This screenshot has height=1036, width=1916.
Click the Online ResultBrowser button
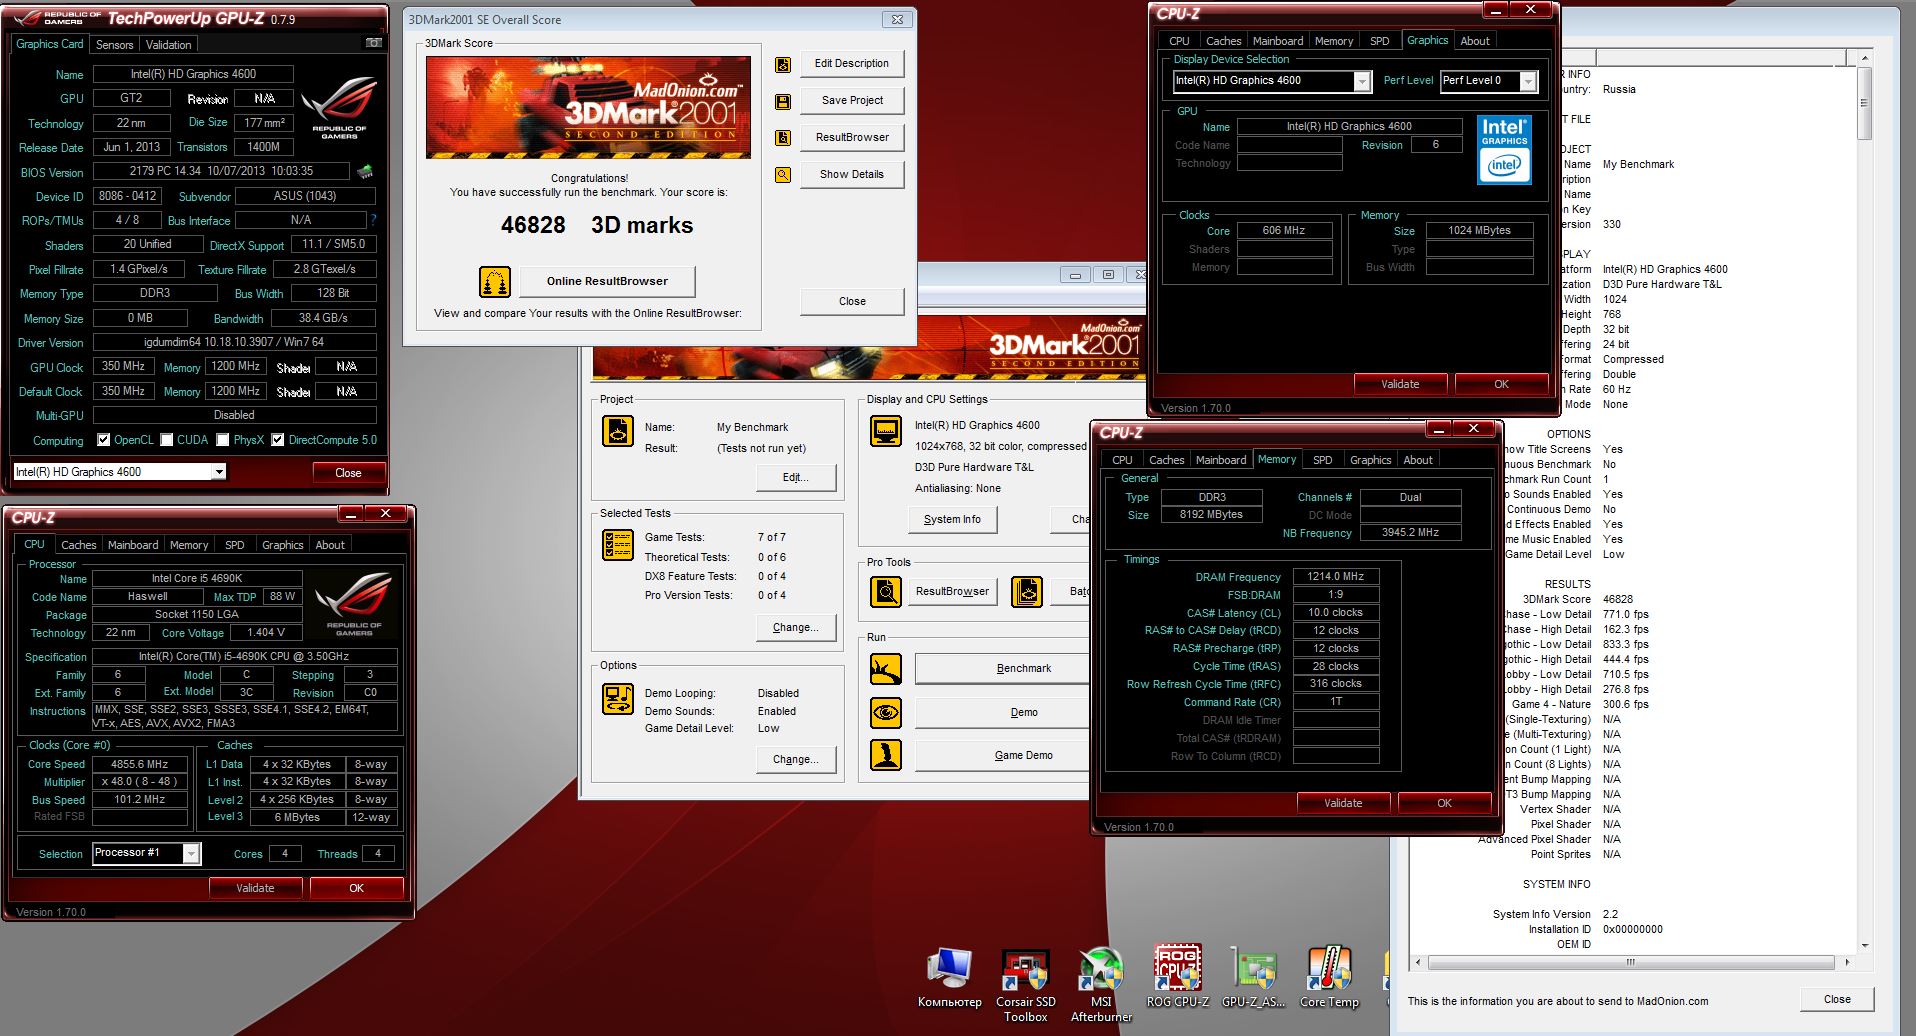(x=607, y=282)
